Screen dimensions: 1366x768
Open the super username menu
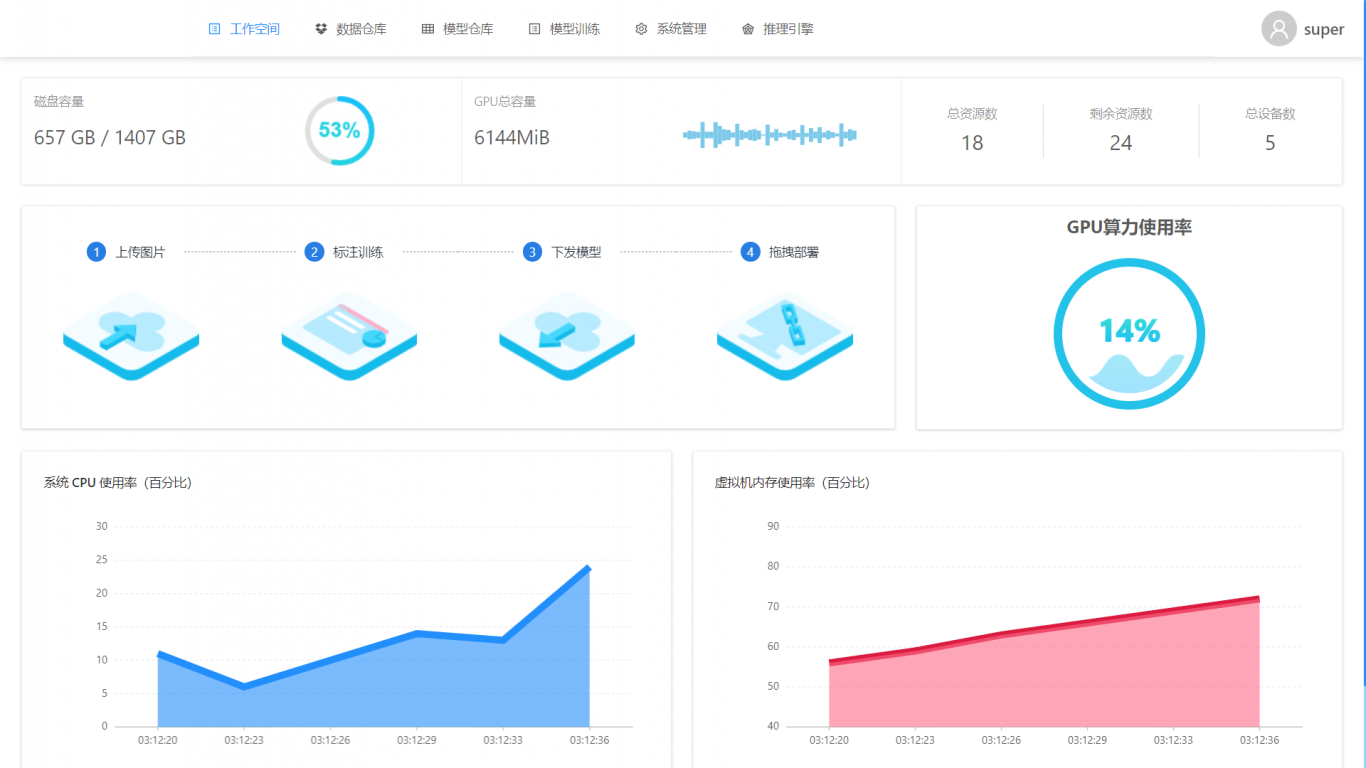click(x=1324, y=30)
